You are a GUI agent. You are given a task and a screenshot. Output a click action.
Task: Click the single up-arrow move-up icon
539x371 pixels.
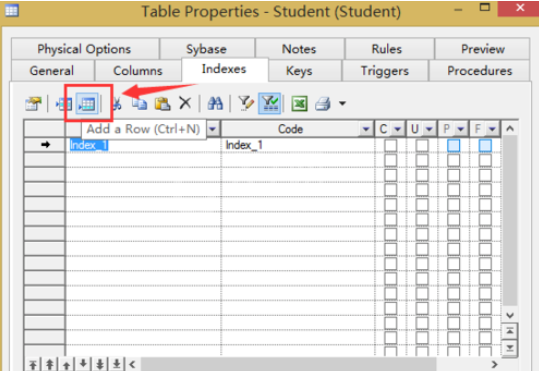pos(66,364)
